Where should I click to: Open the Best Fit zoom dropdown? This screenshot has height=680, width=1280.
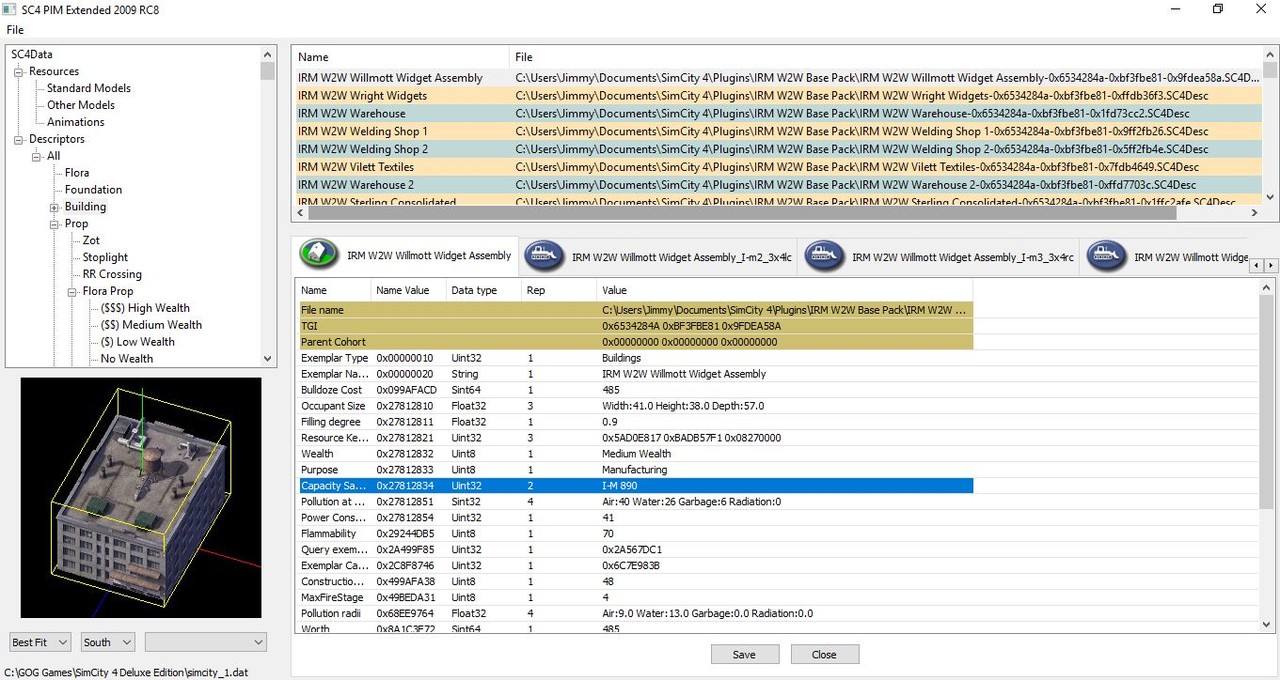[40, 642]
